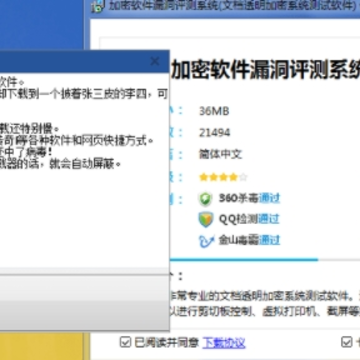Close the popup dialog with the X
360x360 pixels.
point(155,61)
